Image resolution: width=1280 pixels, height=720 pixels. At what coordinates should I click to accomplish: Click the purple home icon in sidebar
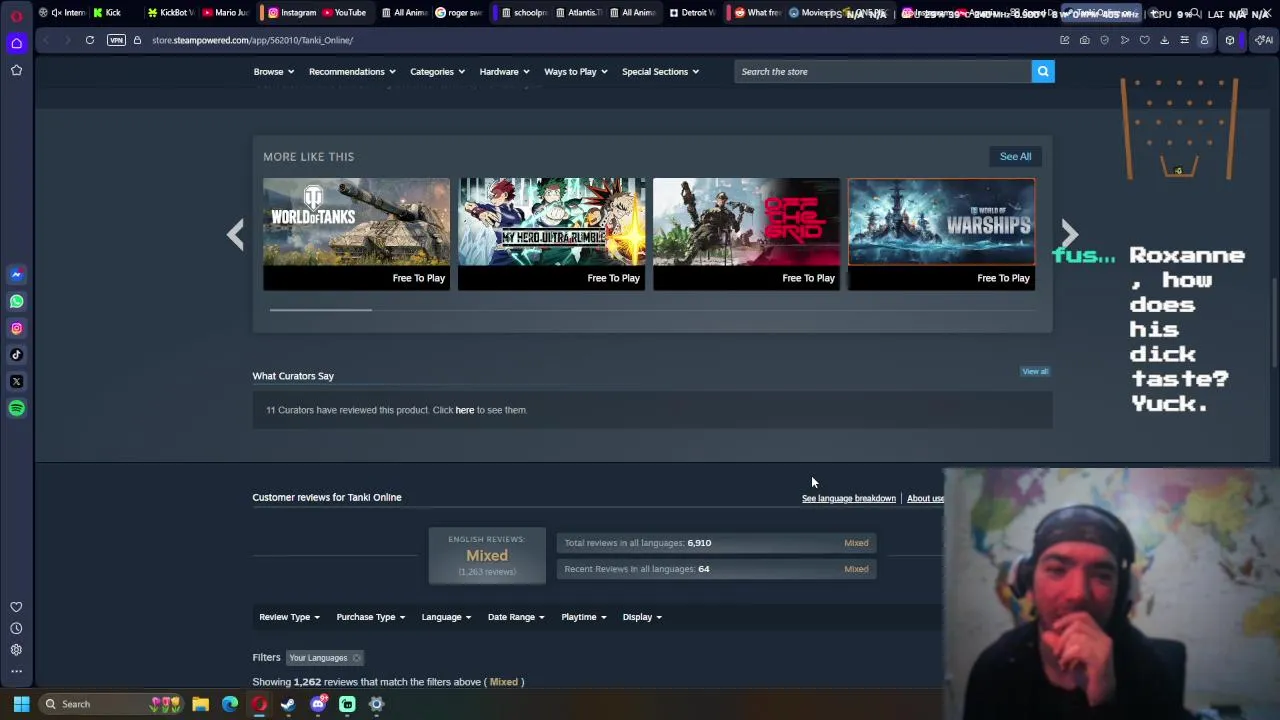pyautogui.click(x=16, y=43)
